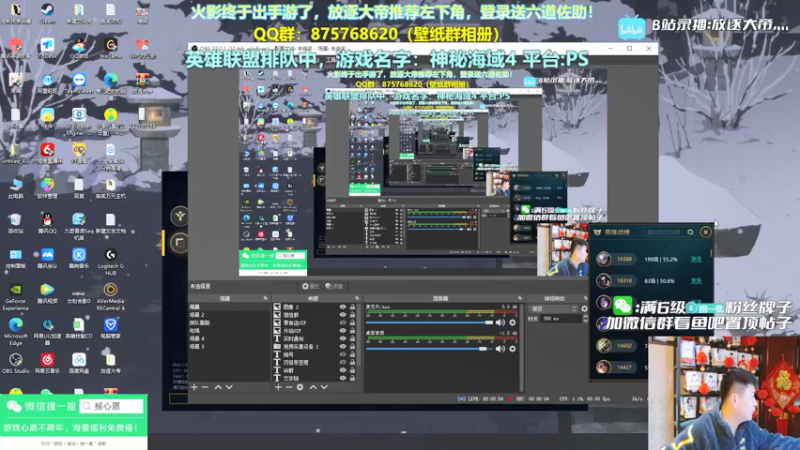Open OBS Studio desktop shortcut

15,363
